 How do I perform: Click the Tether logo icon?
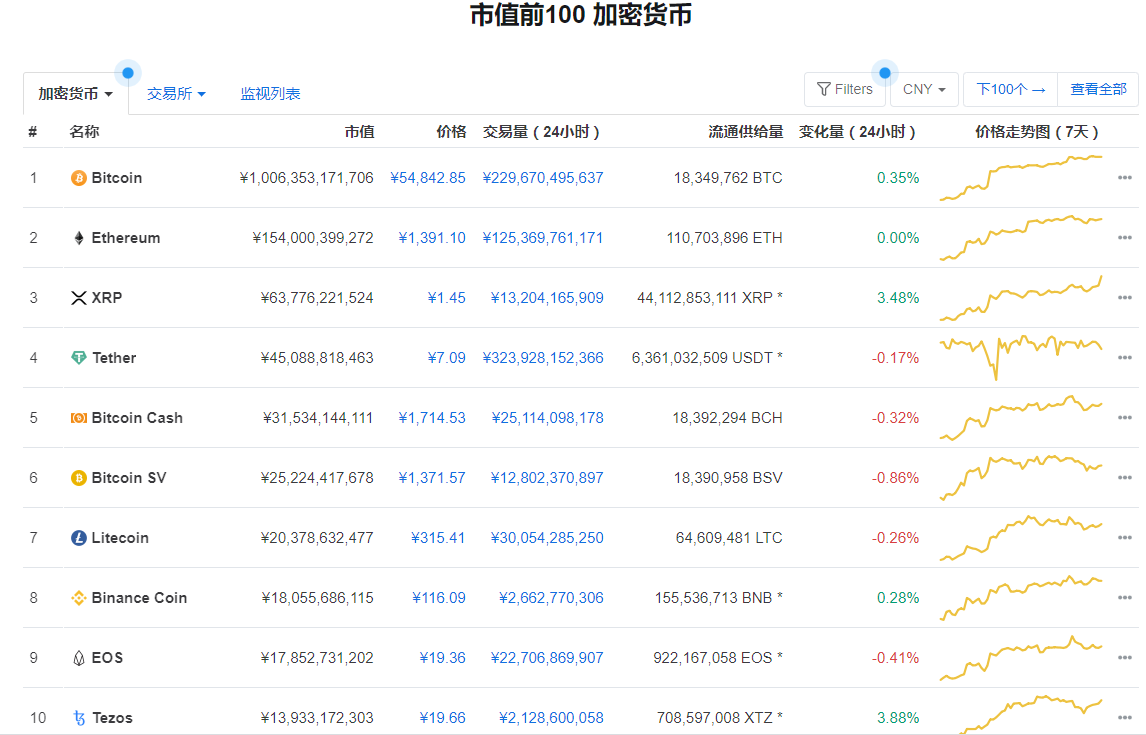[x=78, y=358]
